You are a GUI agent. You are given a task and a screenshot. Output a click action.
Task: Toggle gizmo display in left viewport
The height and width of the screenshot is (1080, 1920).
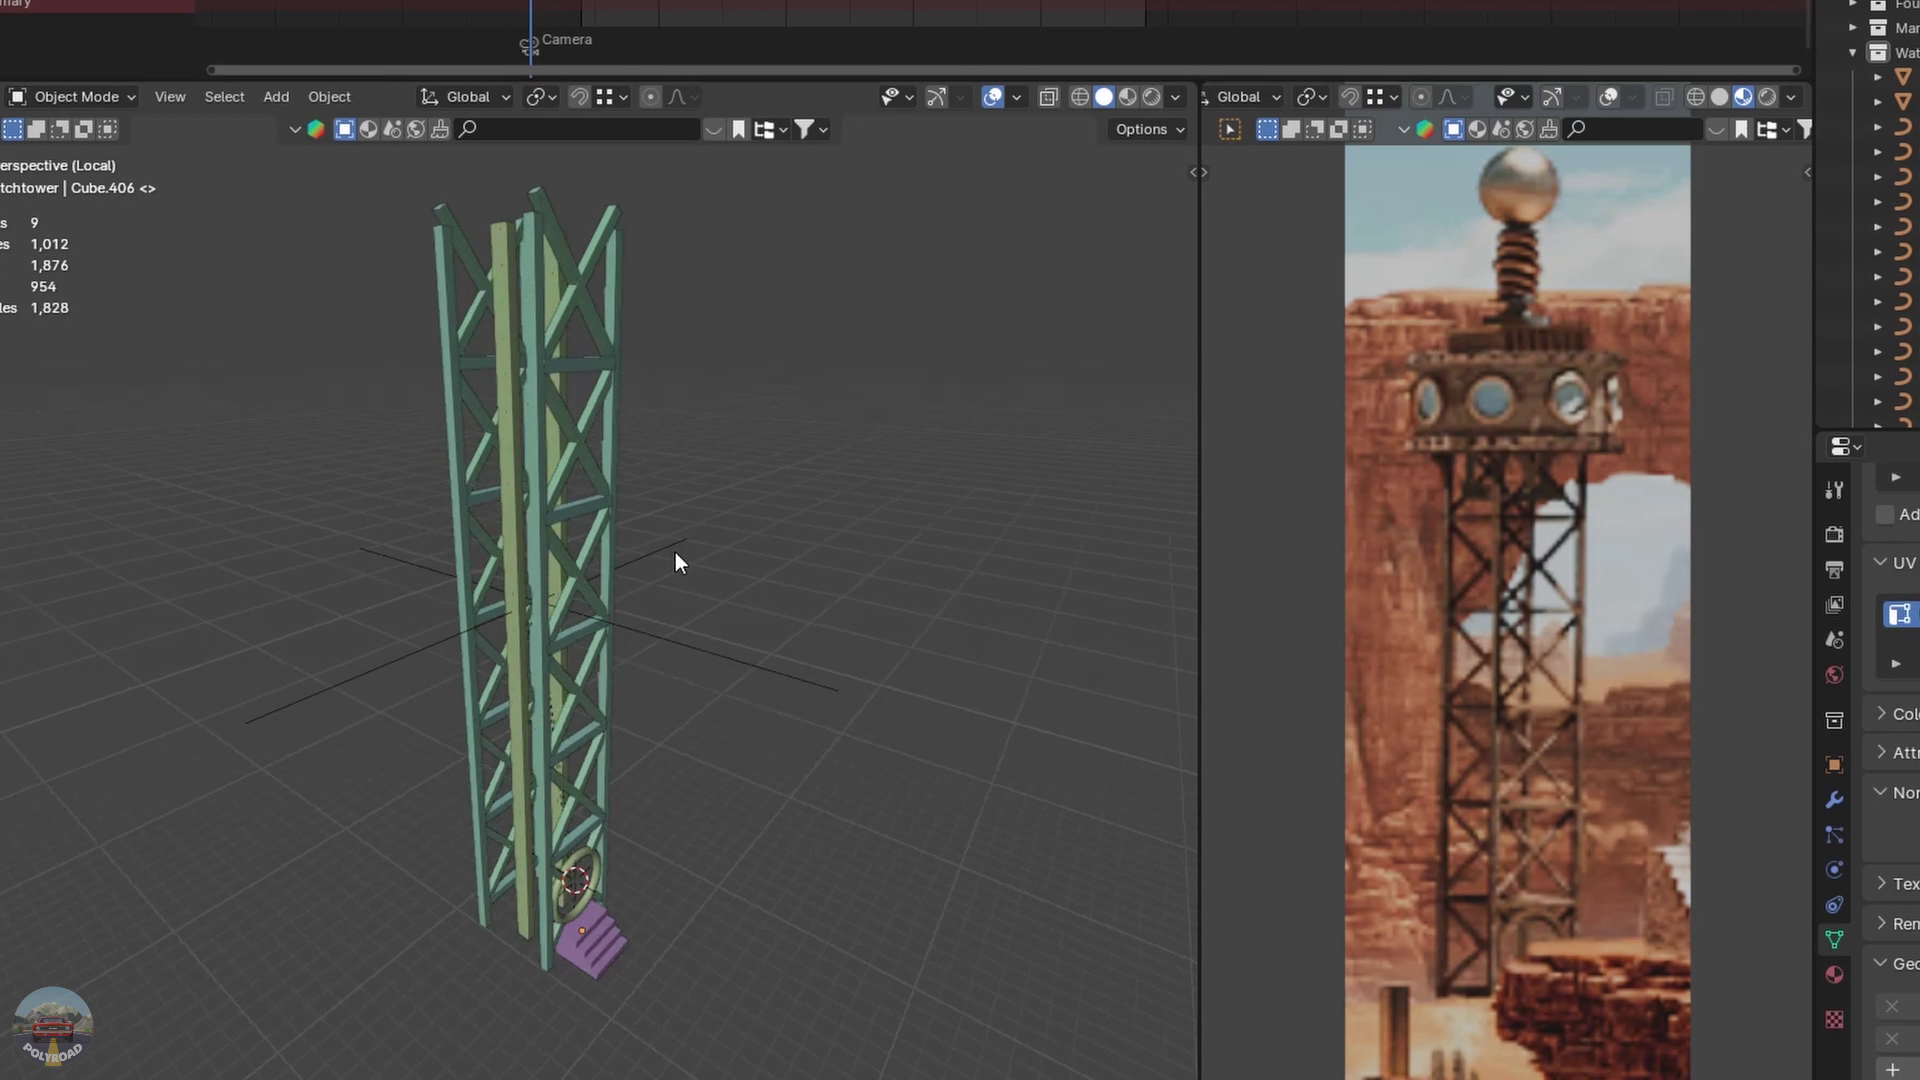(936, 97)
